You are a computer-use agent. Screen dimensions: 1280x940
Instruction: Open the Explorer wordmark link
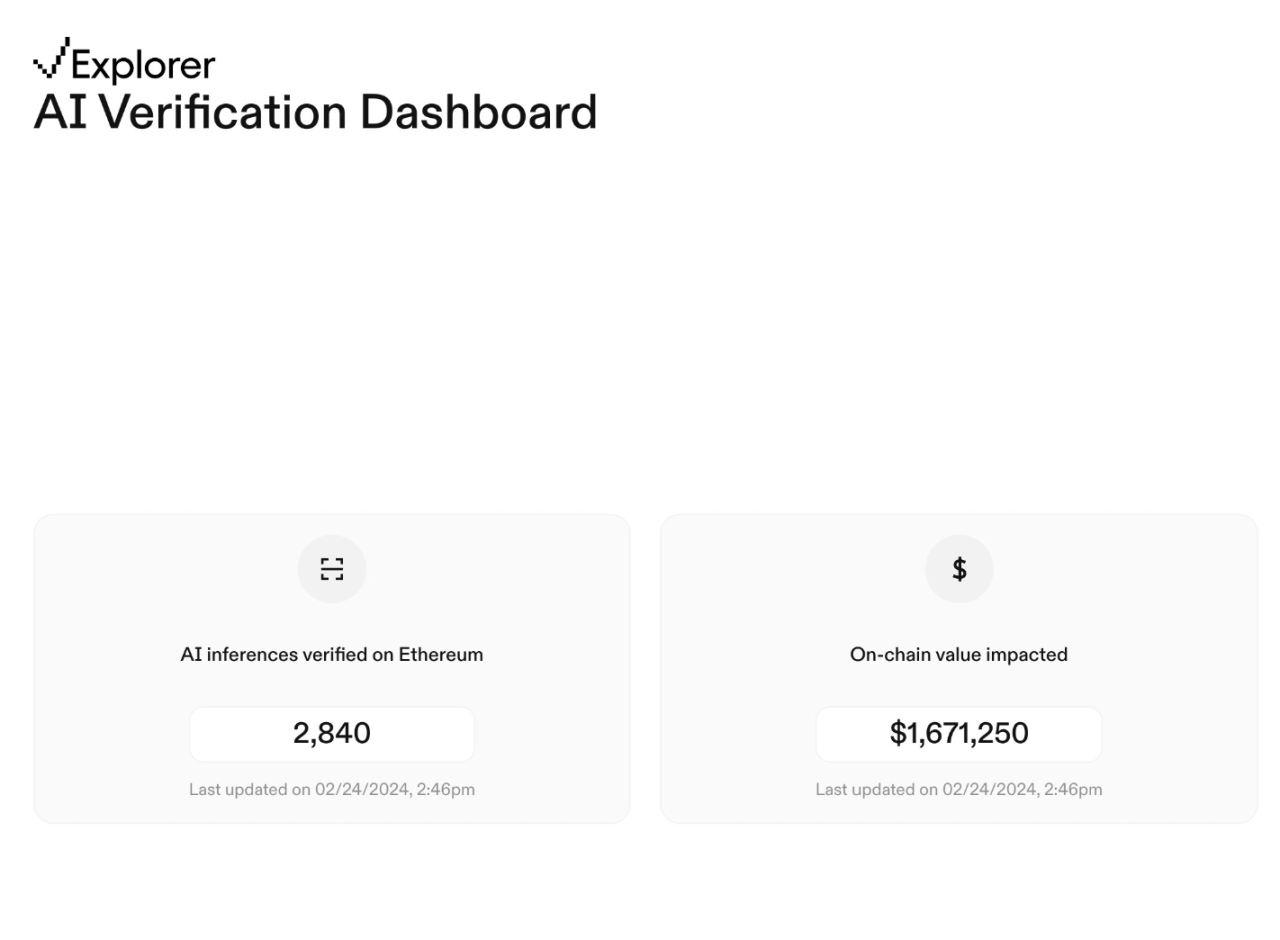point(143,66)
